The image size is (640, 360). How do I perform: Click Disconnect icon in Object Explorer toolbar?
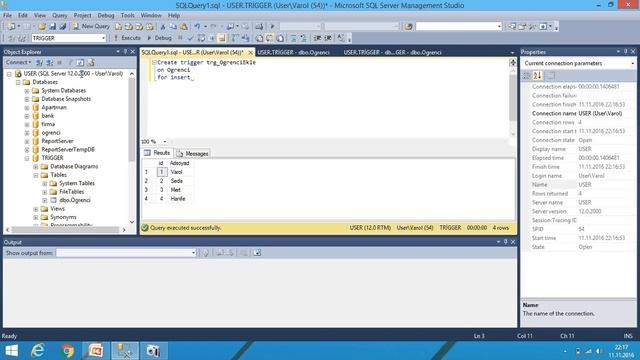click(x=49, y=62)
